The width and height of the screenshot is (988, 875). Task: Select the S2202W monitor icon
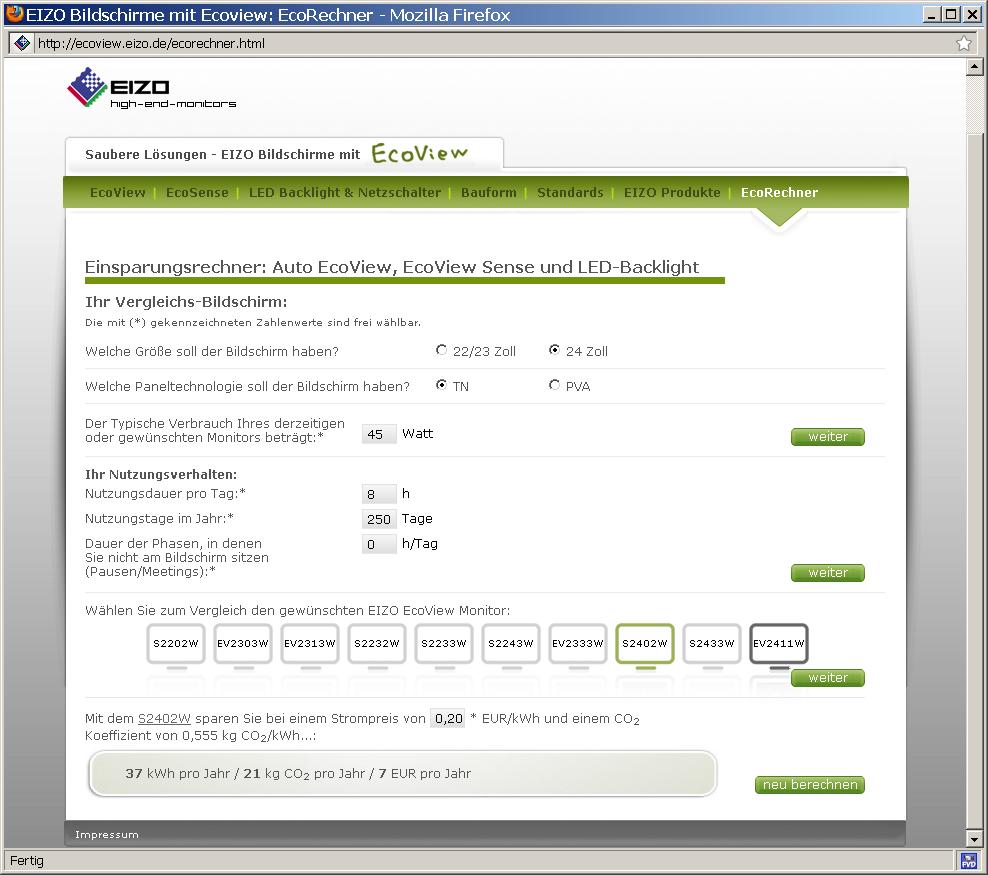[176, 644]
